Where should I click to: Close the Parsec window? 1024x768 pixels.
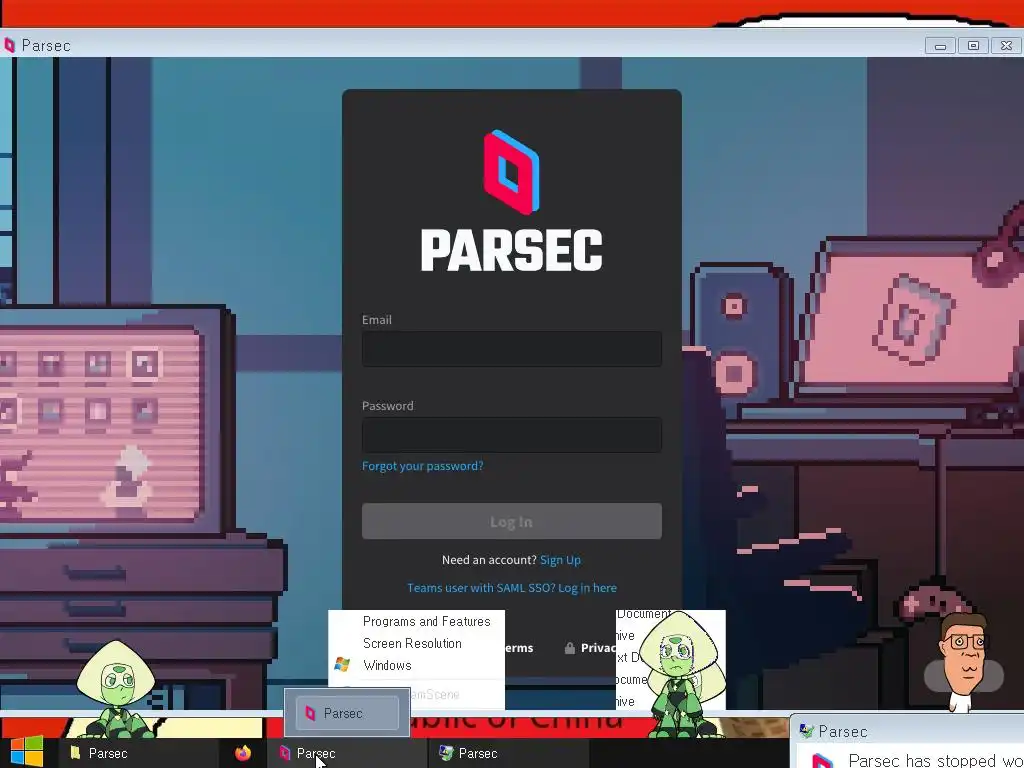click(1006, 46)
